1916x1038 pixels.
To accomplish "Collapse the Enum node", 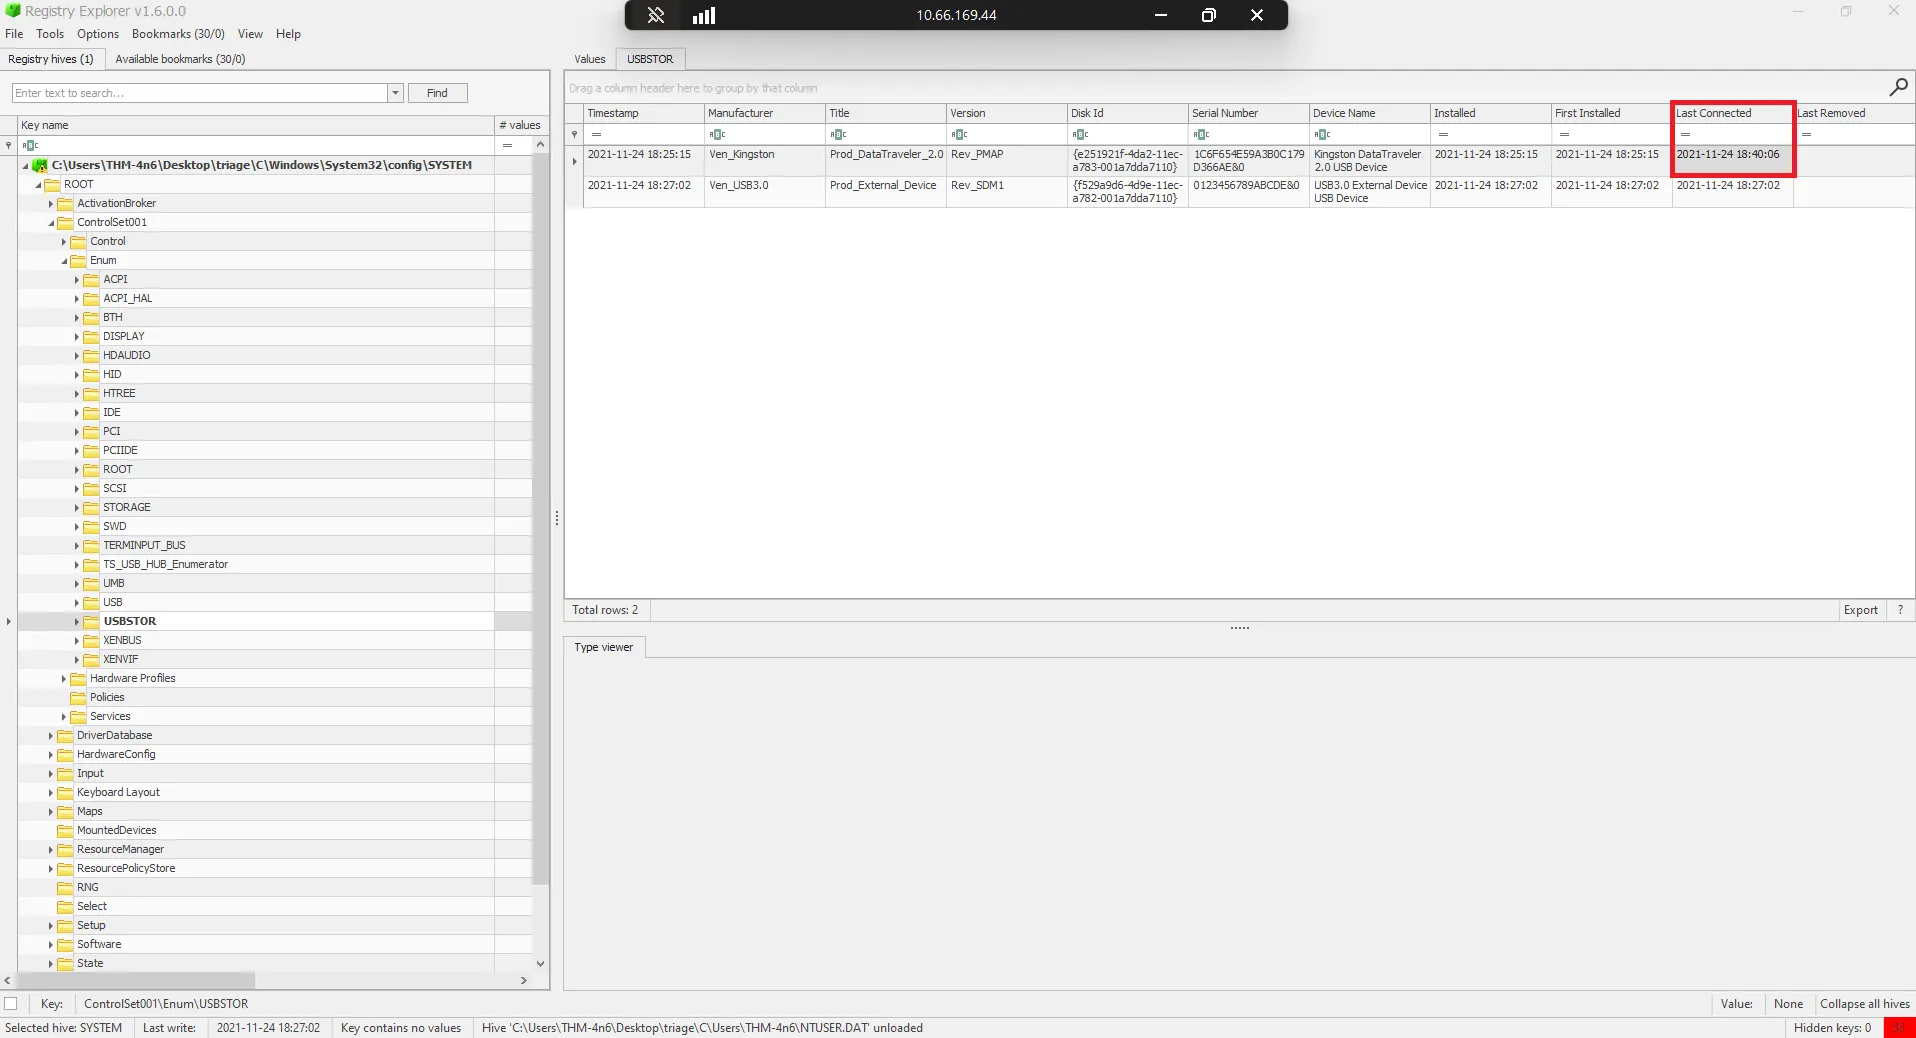I will click(64, 261).
